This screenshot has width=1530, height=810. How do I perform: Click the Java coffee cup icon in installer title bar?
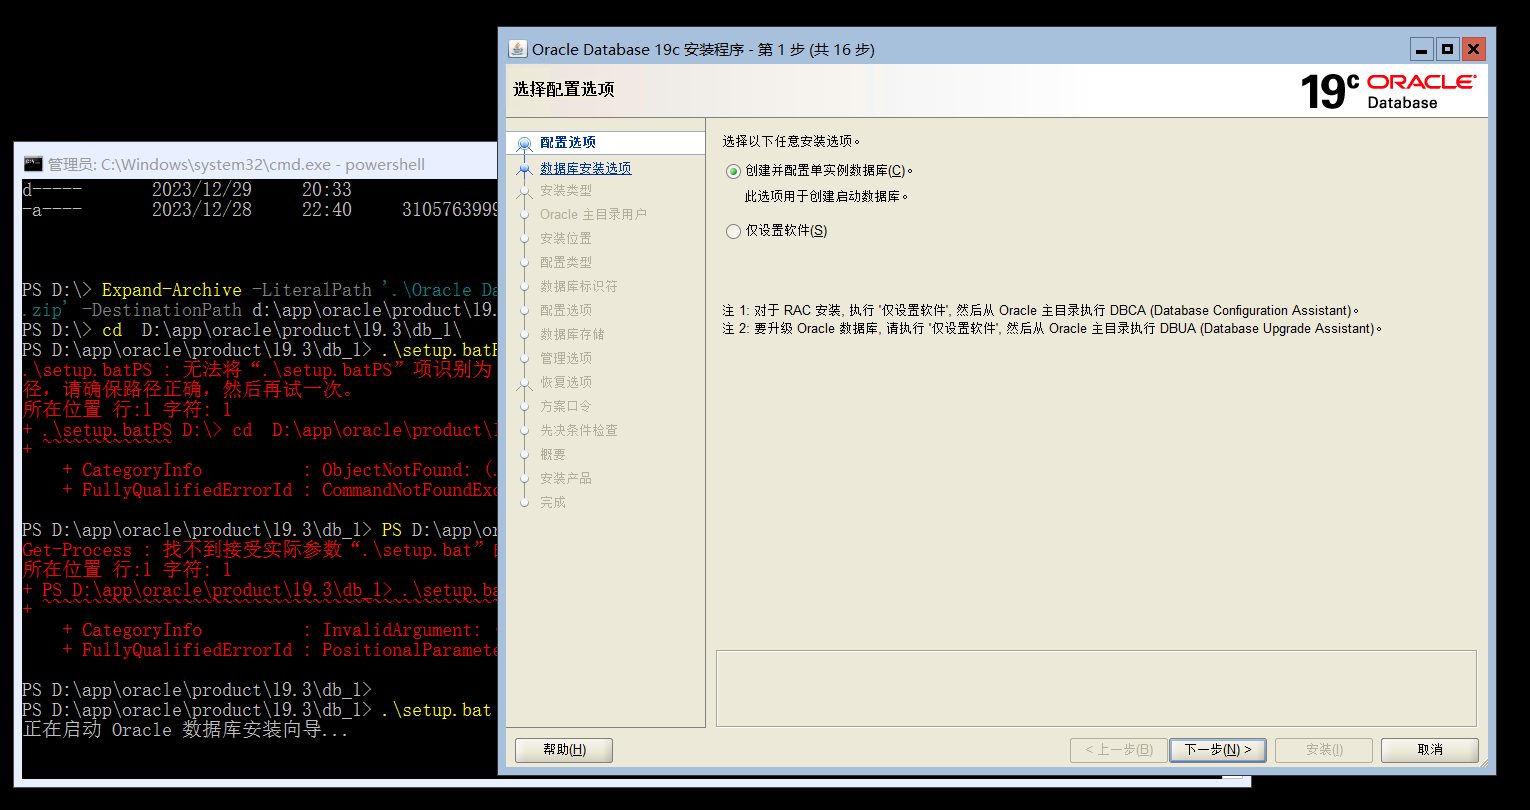[517, 48]
